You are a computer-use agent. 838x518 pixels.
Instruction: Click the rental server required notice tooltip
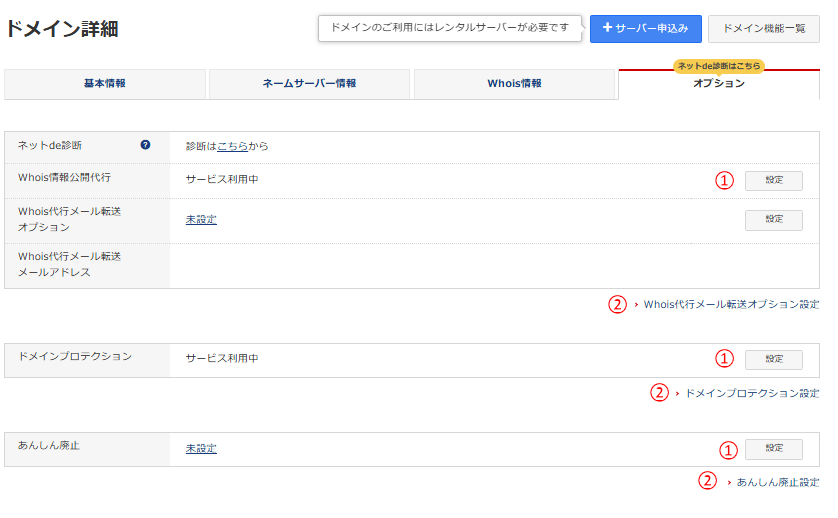(x=449, y=28)
